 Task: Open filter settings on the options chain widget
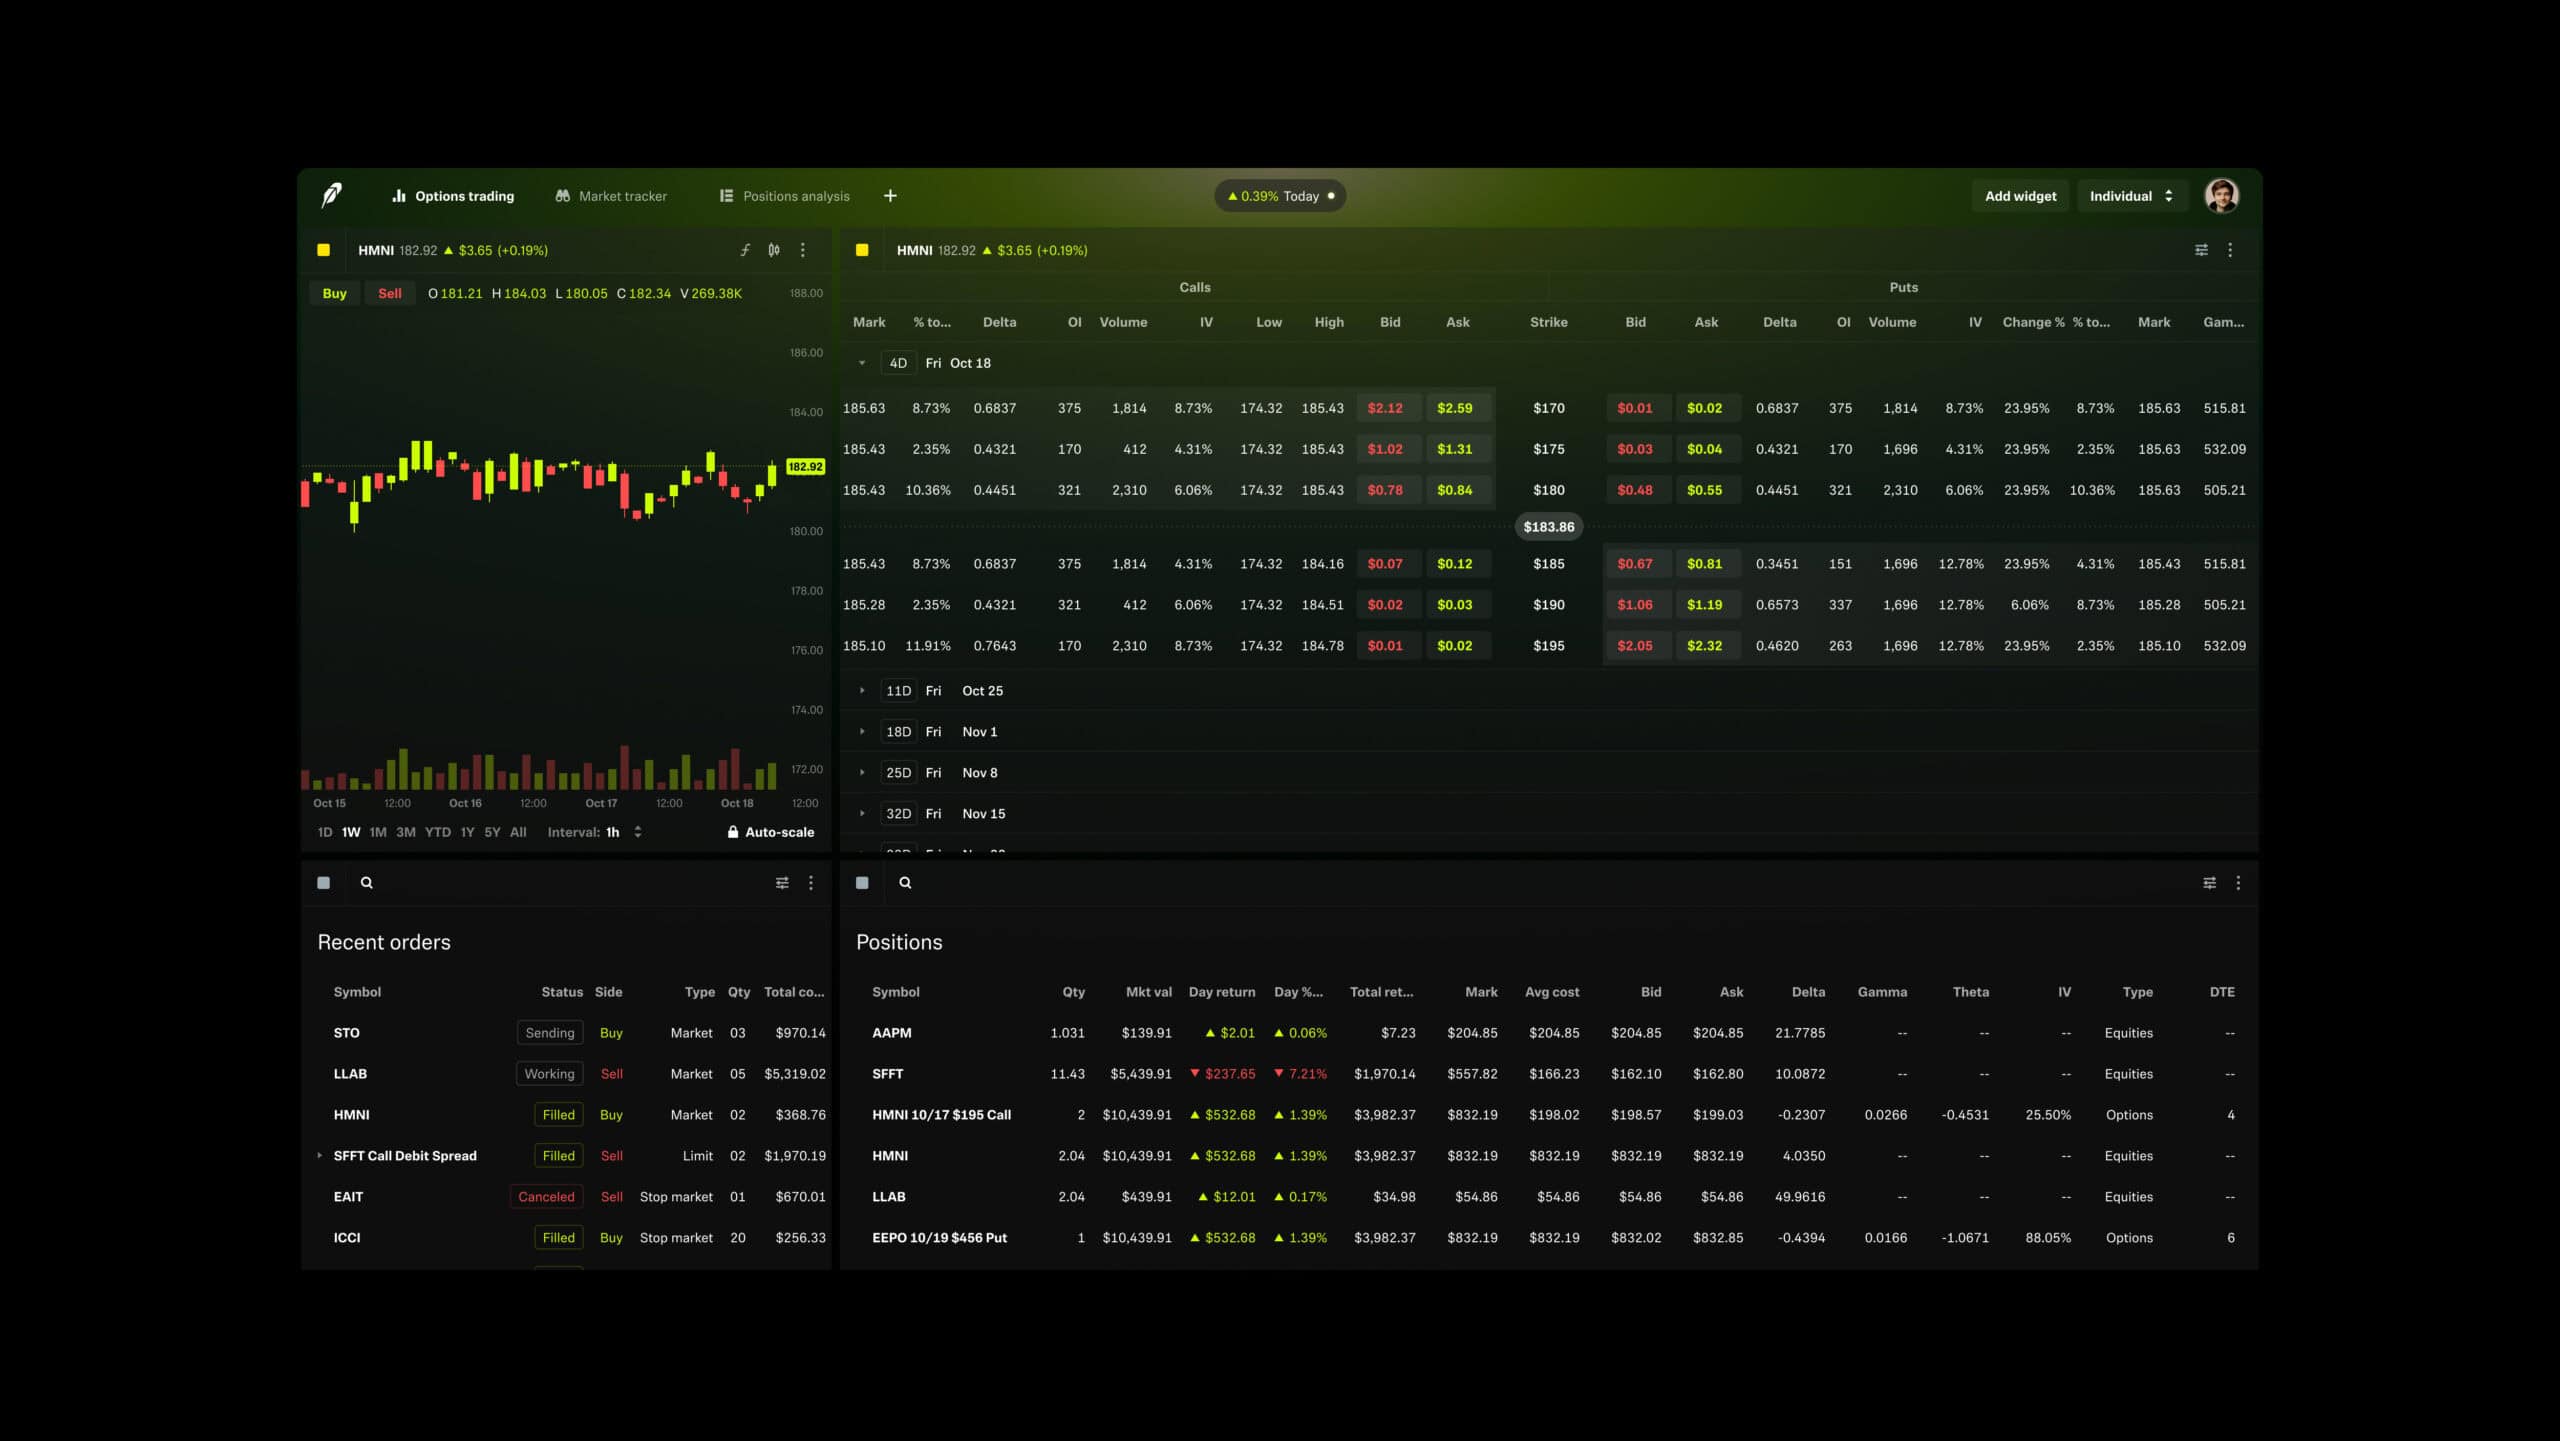coord(2202,250)
